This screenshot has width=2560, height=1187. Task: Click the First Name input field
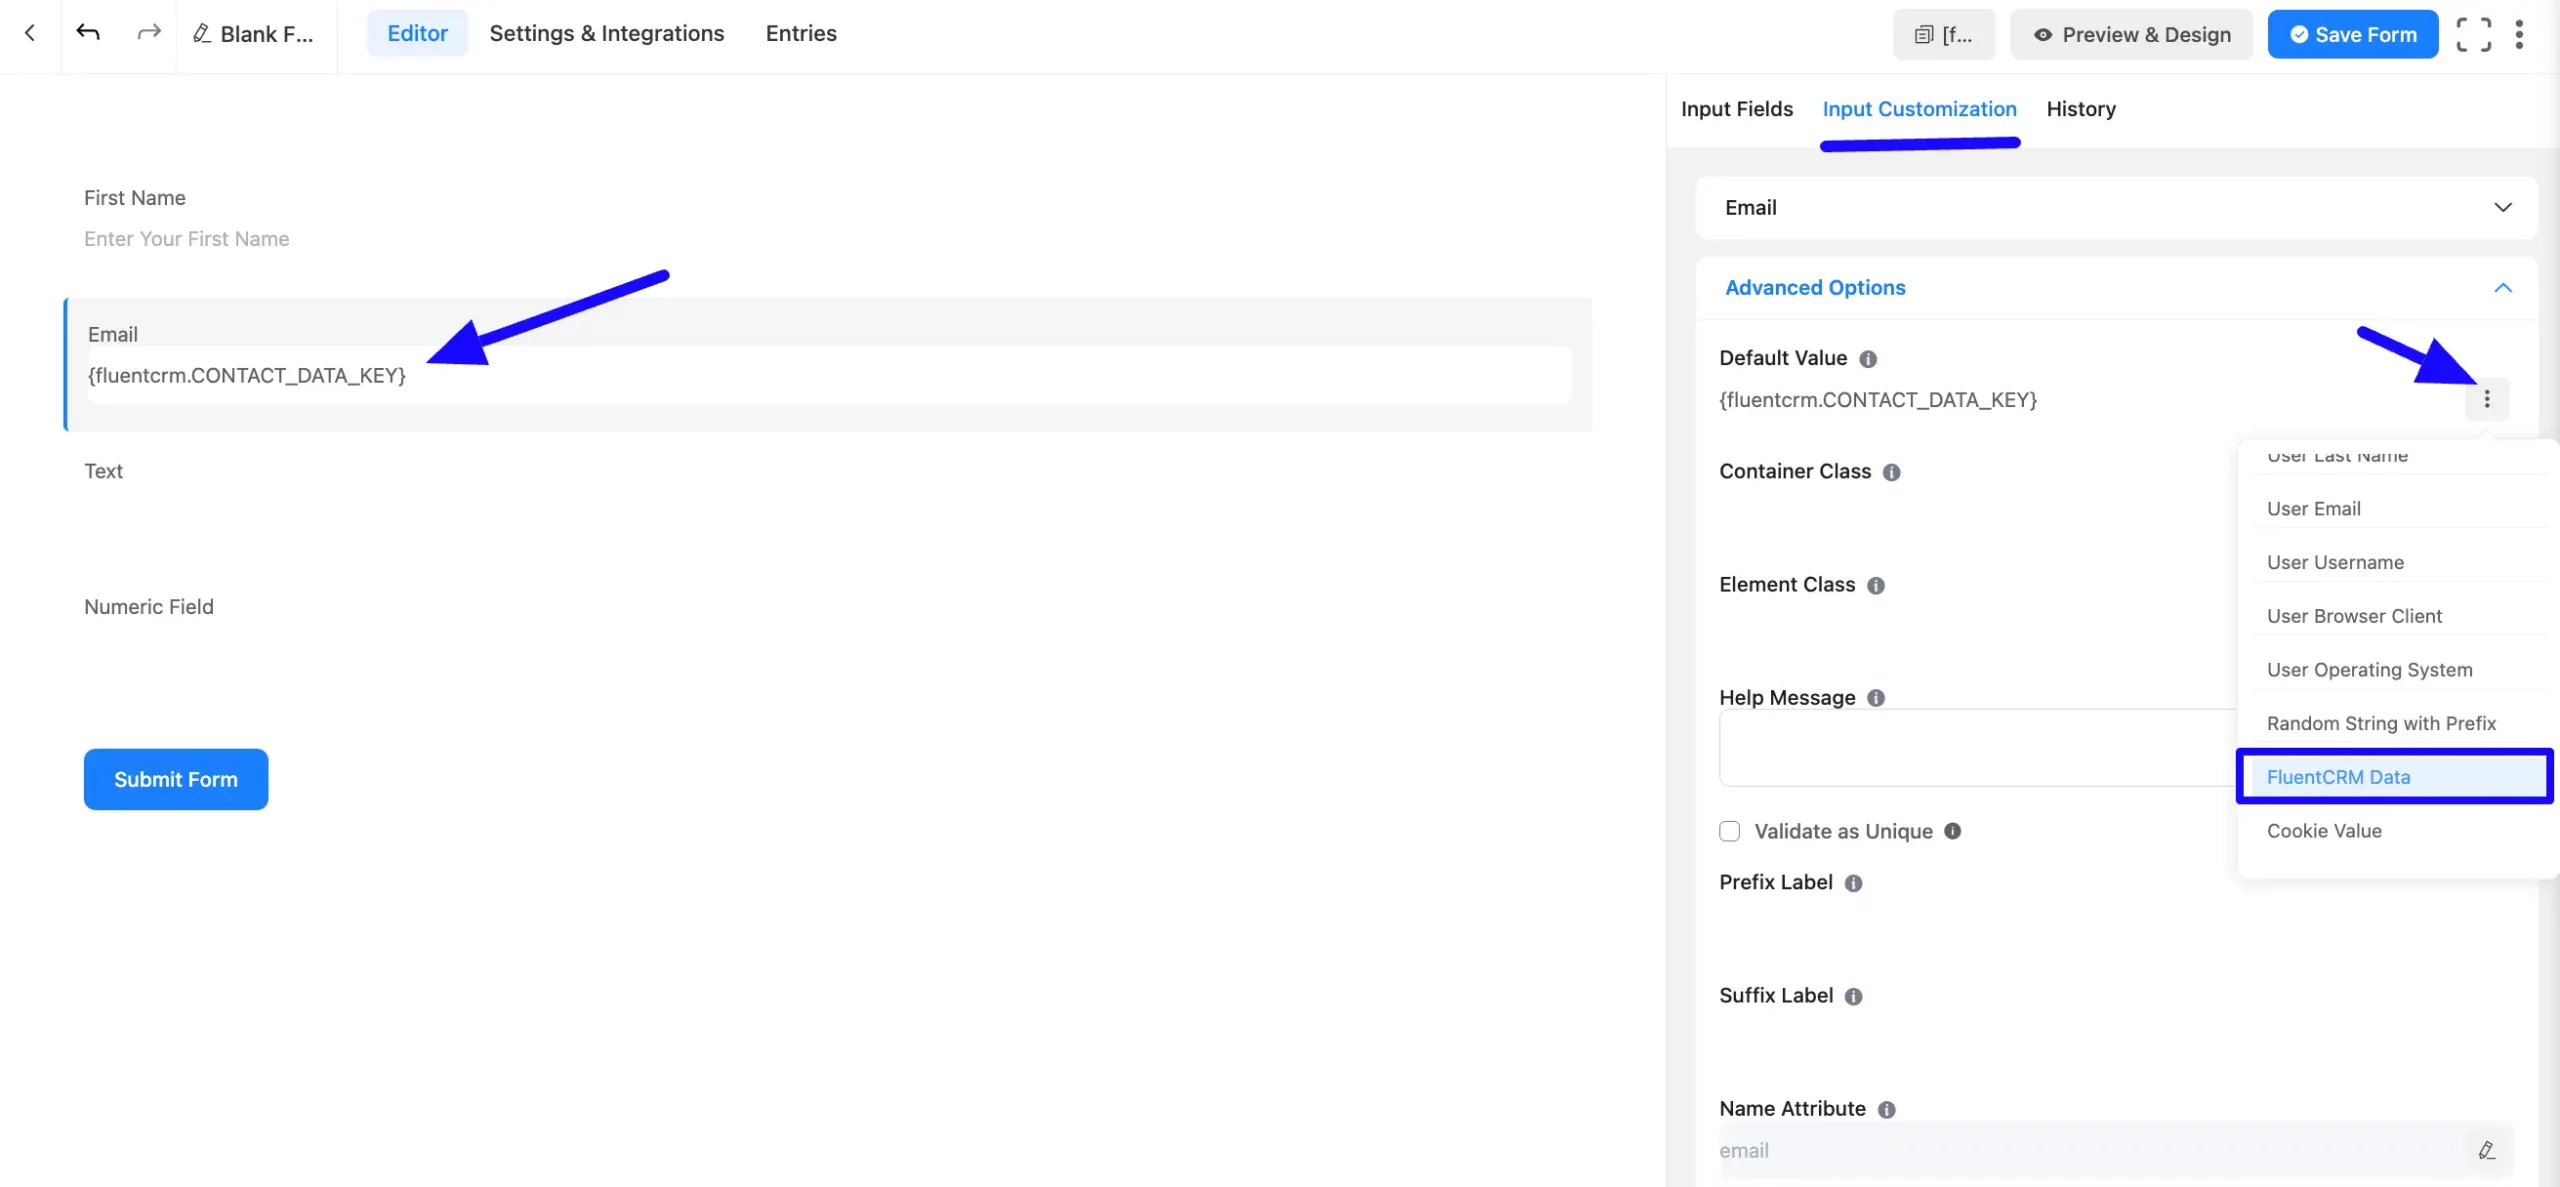(828, 239)
